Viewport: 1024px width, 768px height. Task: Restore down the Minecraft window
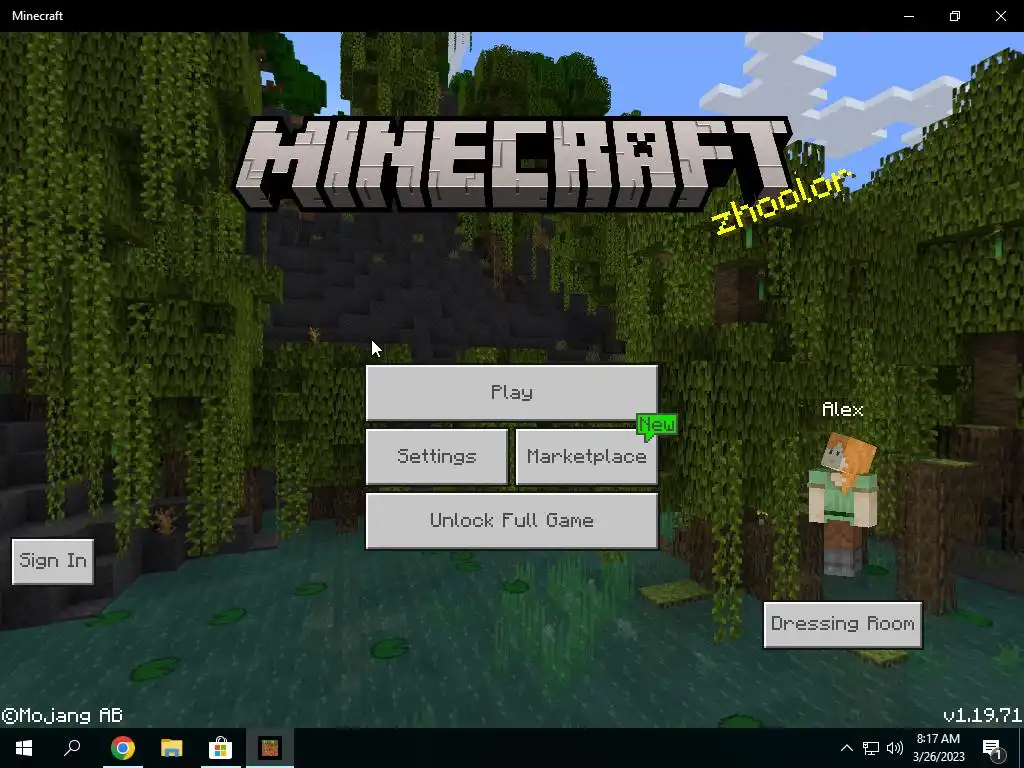[x=955, y=16]
